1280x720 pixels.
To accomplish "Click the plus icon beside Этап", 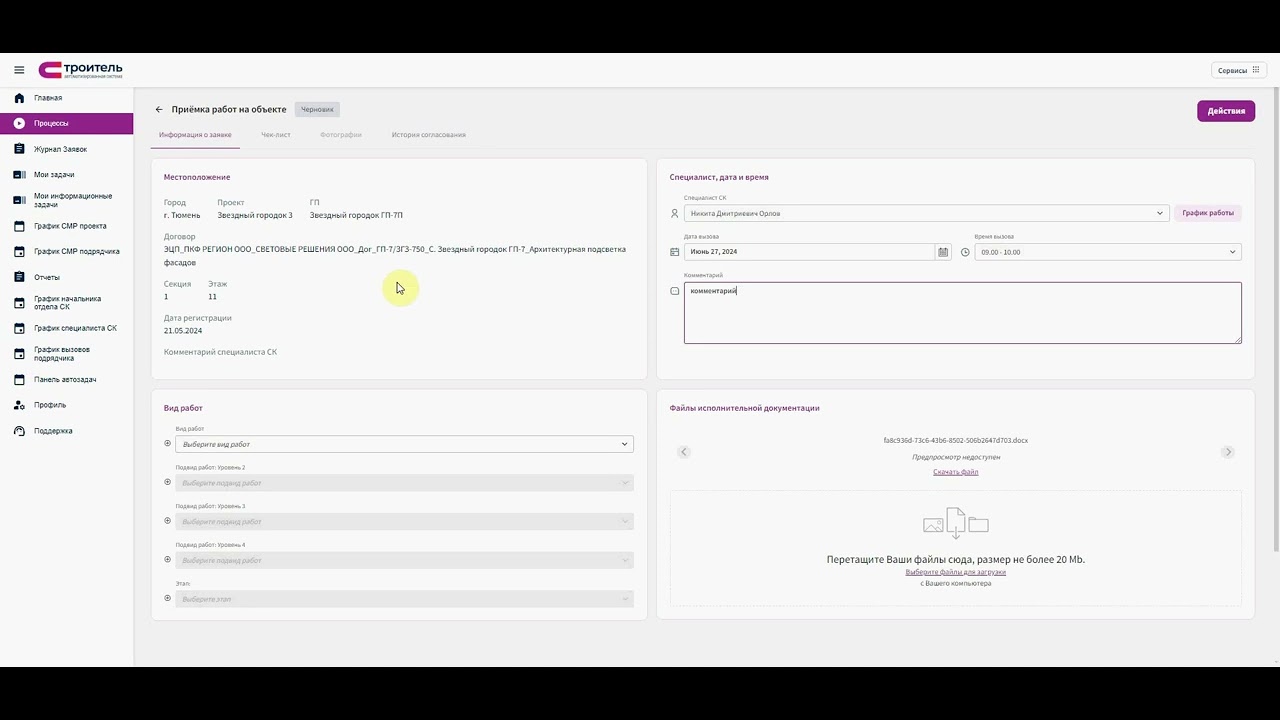I will point(167,598).
